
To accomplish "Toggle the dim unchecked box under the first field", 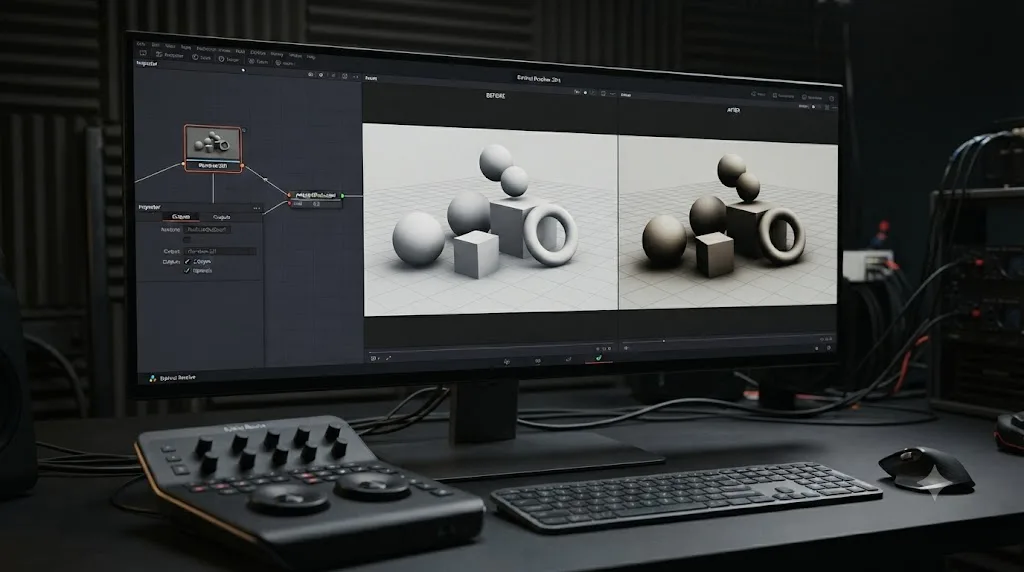I will [x=187, y=240].
